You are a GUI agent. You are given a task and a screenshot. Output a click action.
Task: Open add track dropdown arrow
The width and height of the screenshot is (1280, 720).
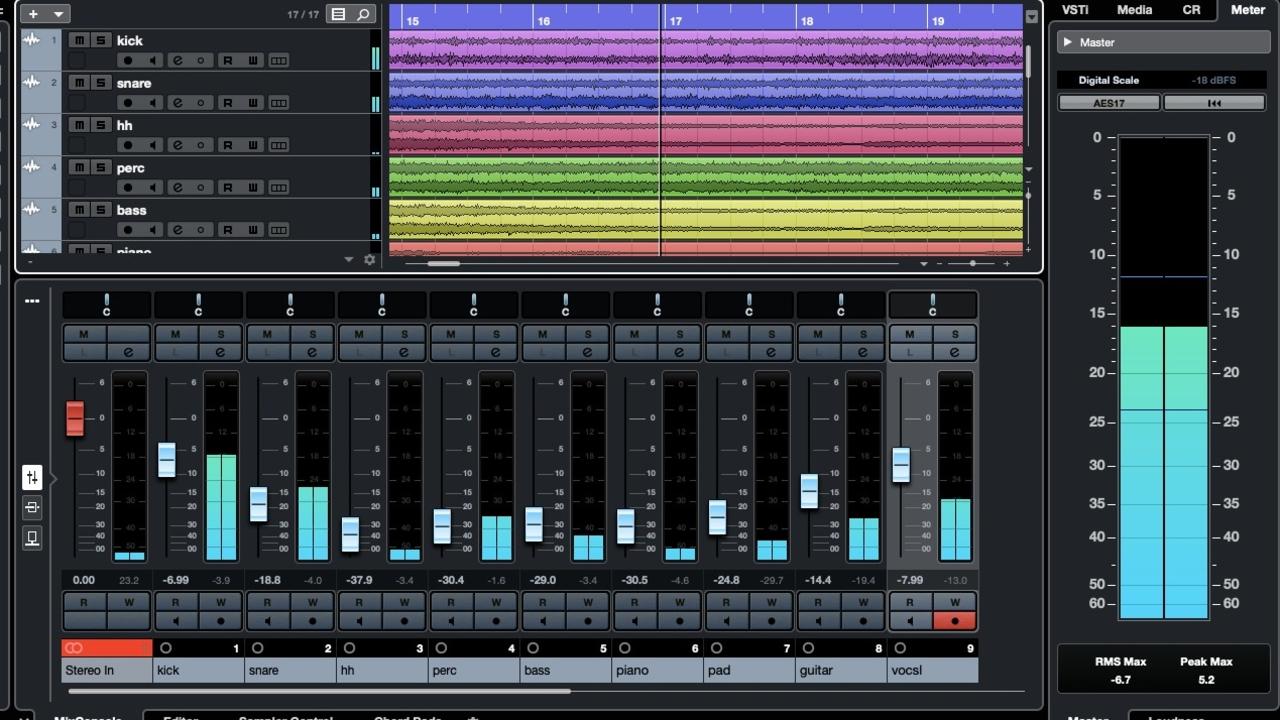(x=58, y=14)
